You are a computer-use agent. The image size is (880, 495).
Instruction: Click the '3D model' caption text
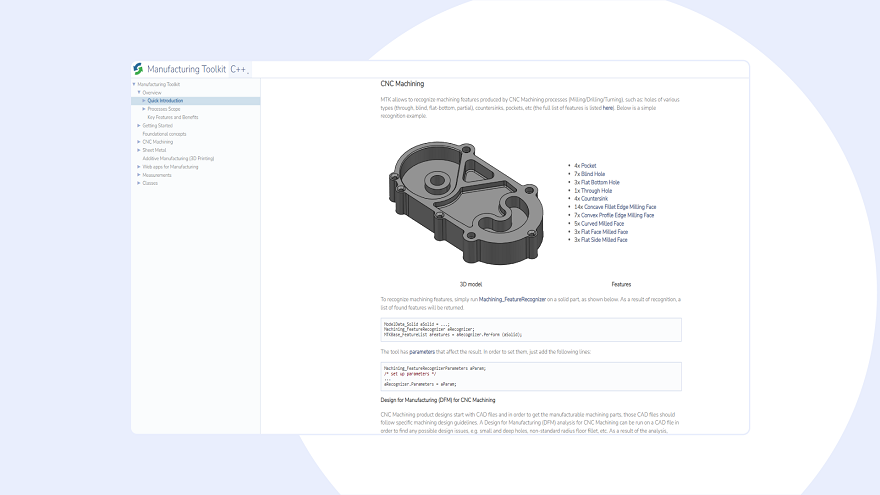471,285
